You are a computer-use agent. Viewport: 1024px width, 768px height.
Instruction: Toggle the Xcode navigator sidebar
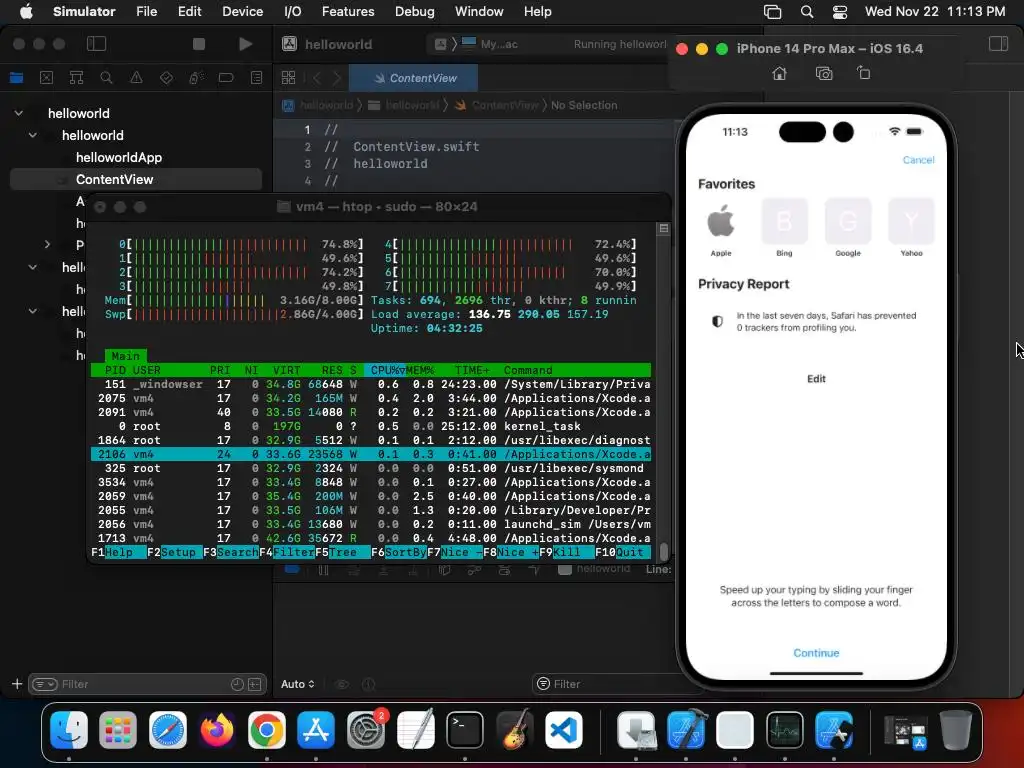97,44
